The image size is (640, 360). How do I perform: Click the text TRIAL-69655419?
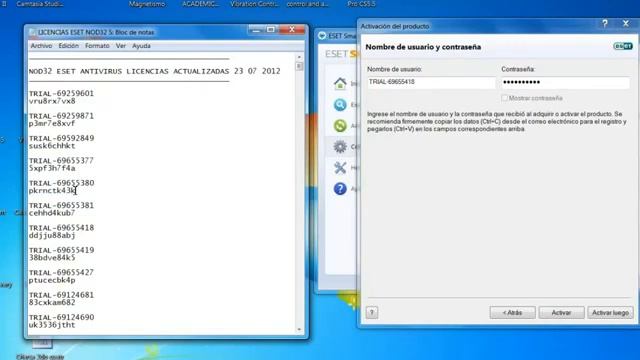[x=61, y=250]
